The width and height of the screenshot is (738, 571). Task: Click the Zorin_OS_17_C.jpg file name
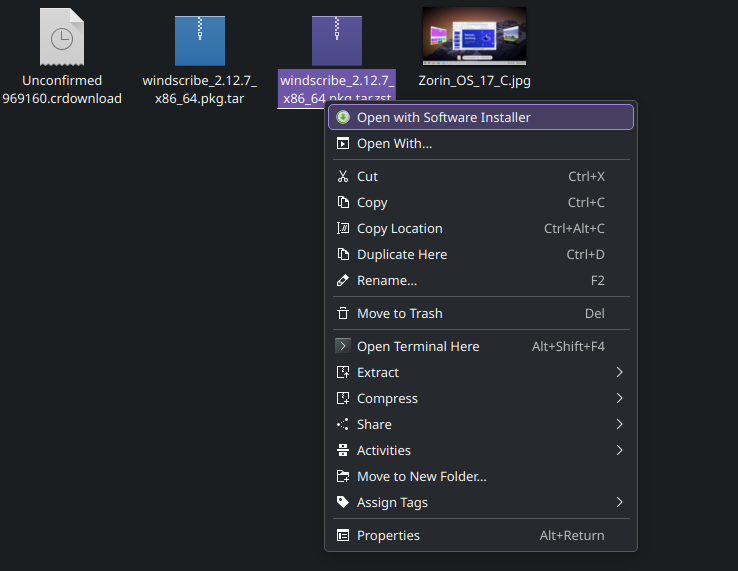pyautogui.click(x=474, y=80)
